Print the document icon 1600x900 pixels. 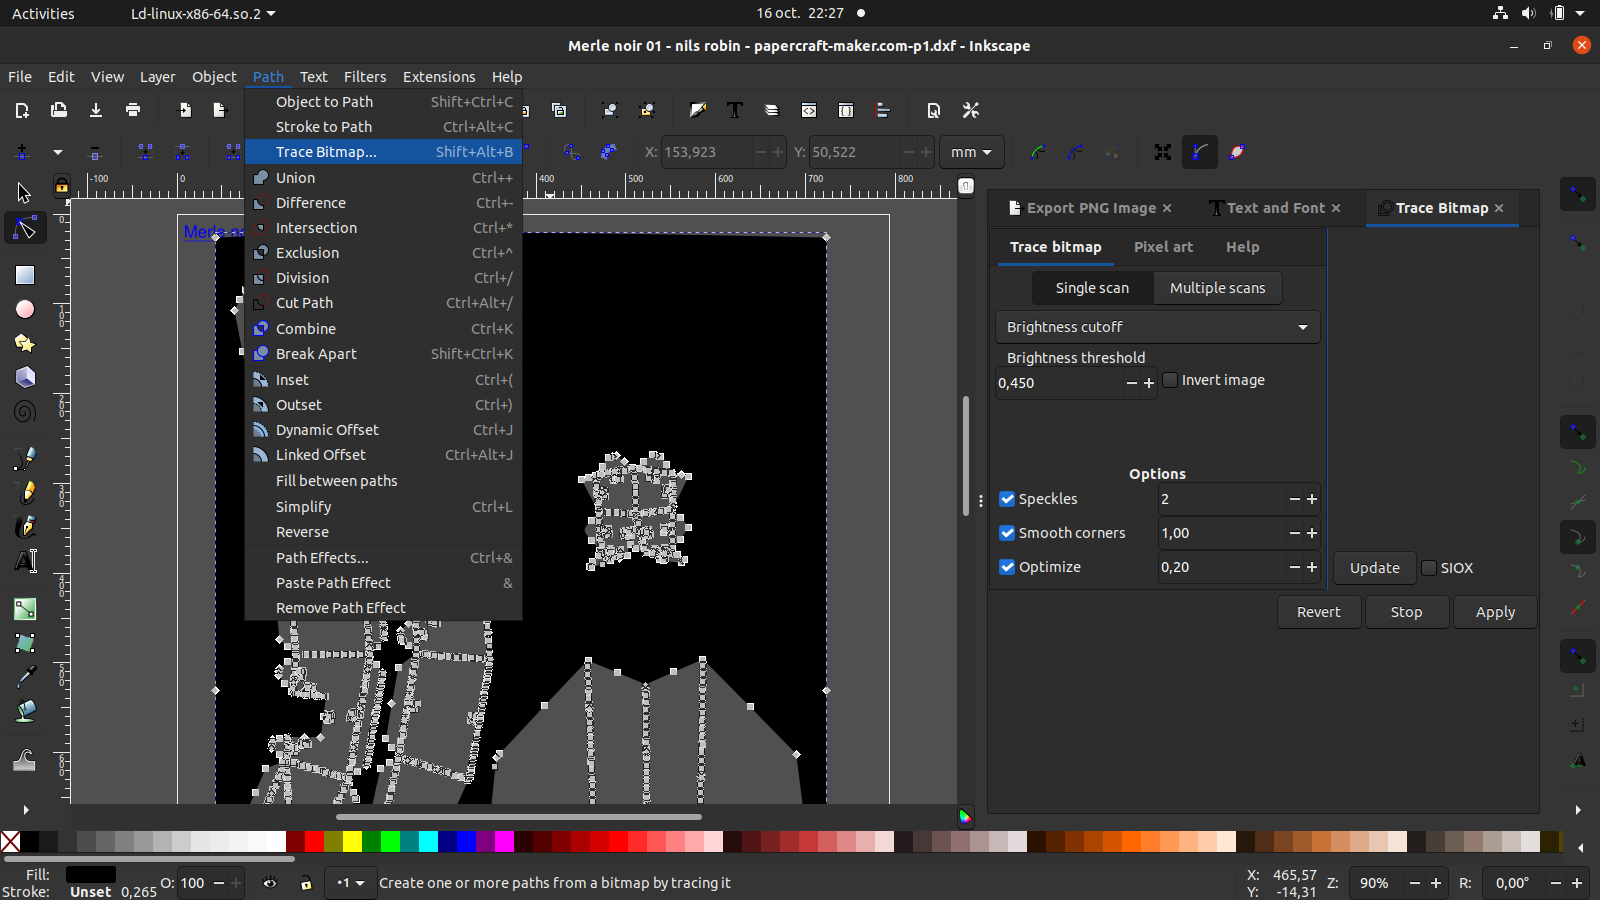click(133, 110)
